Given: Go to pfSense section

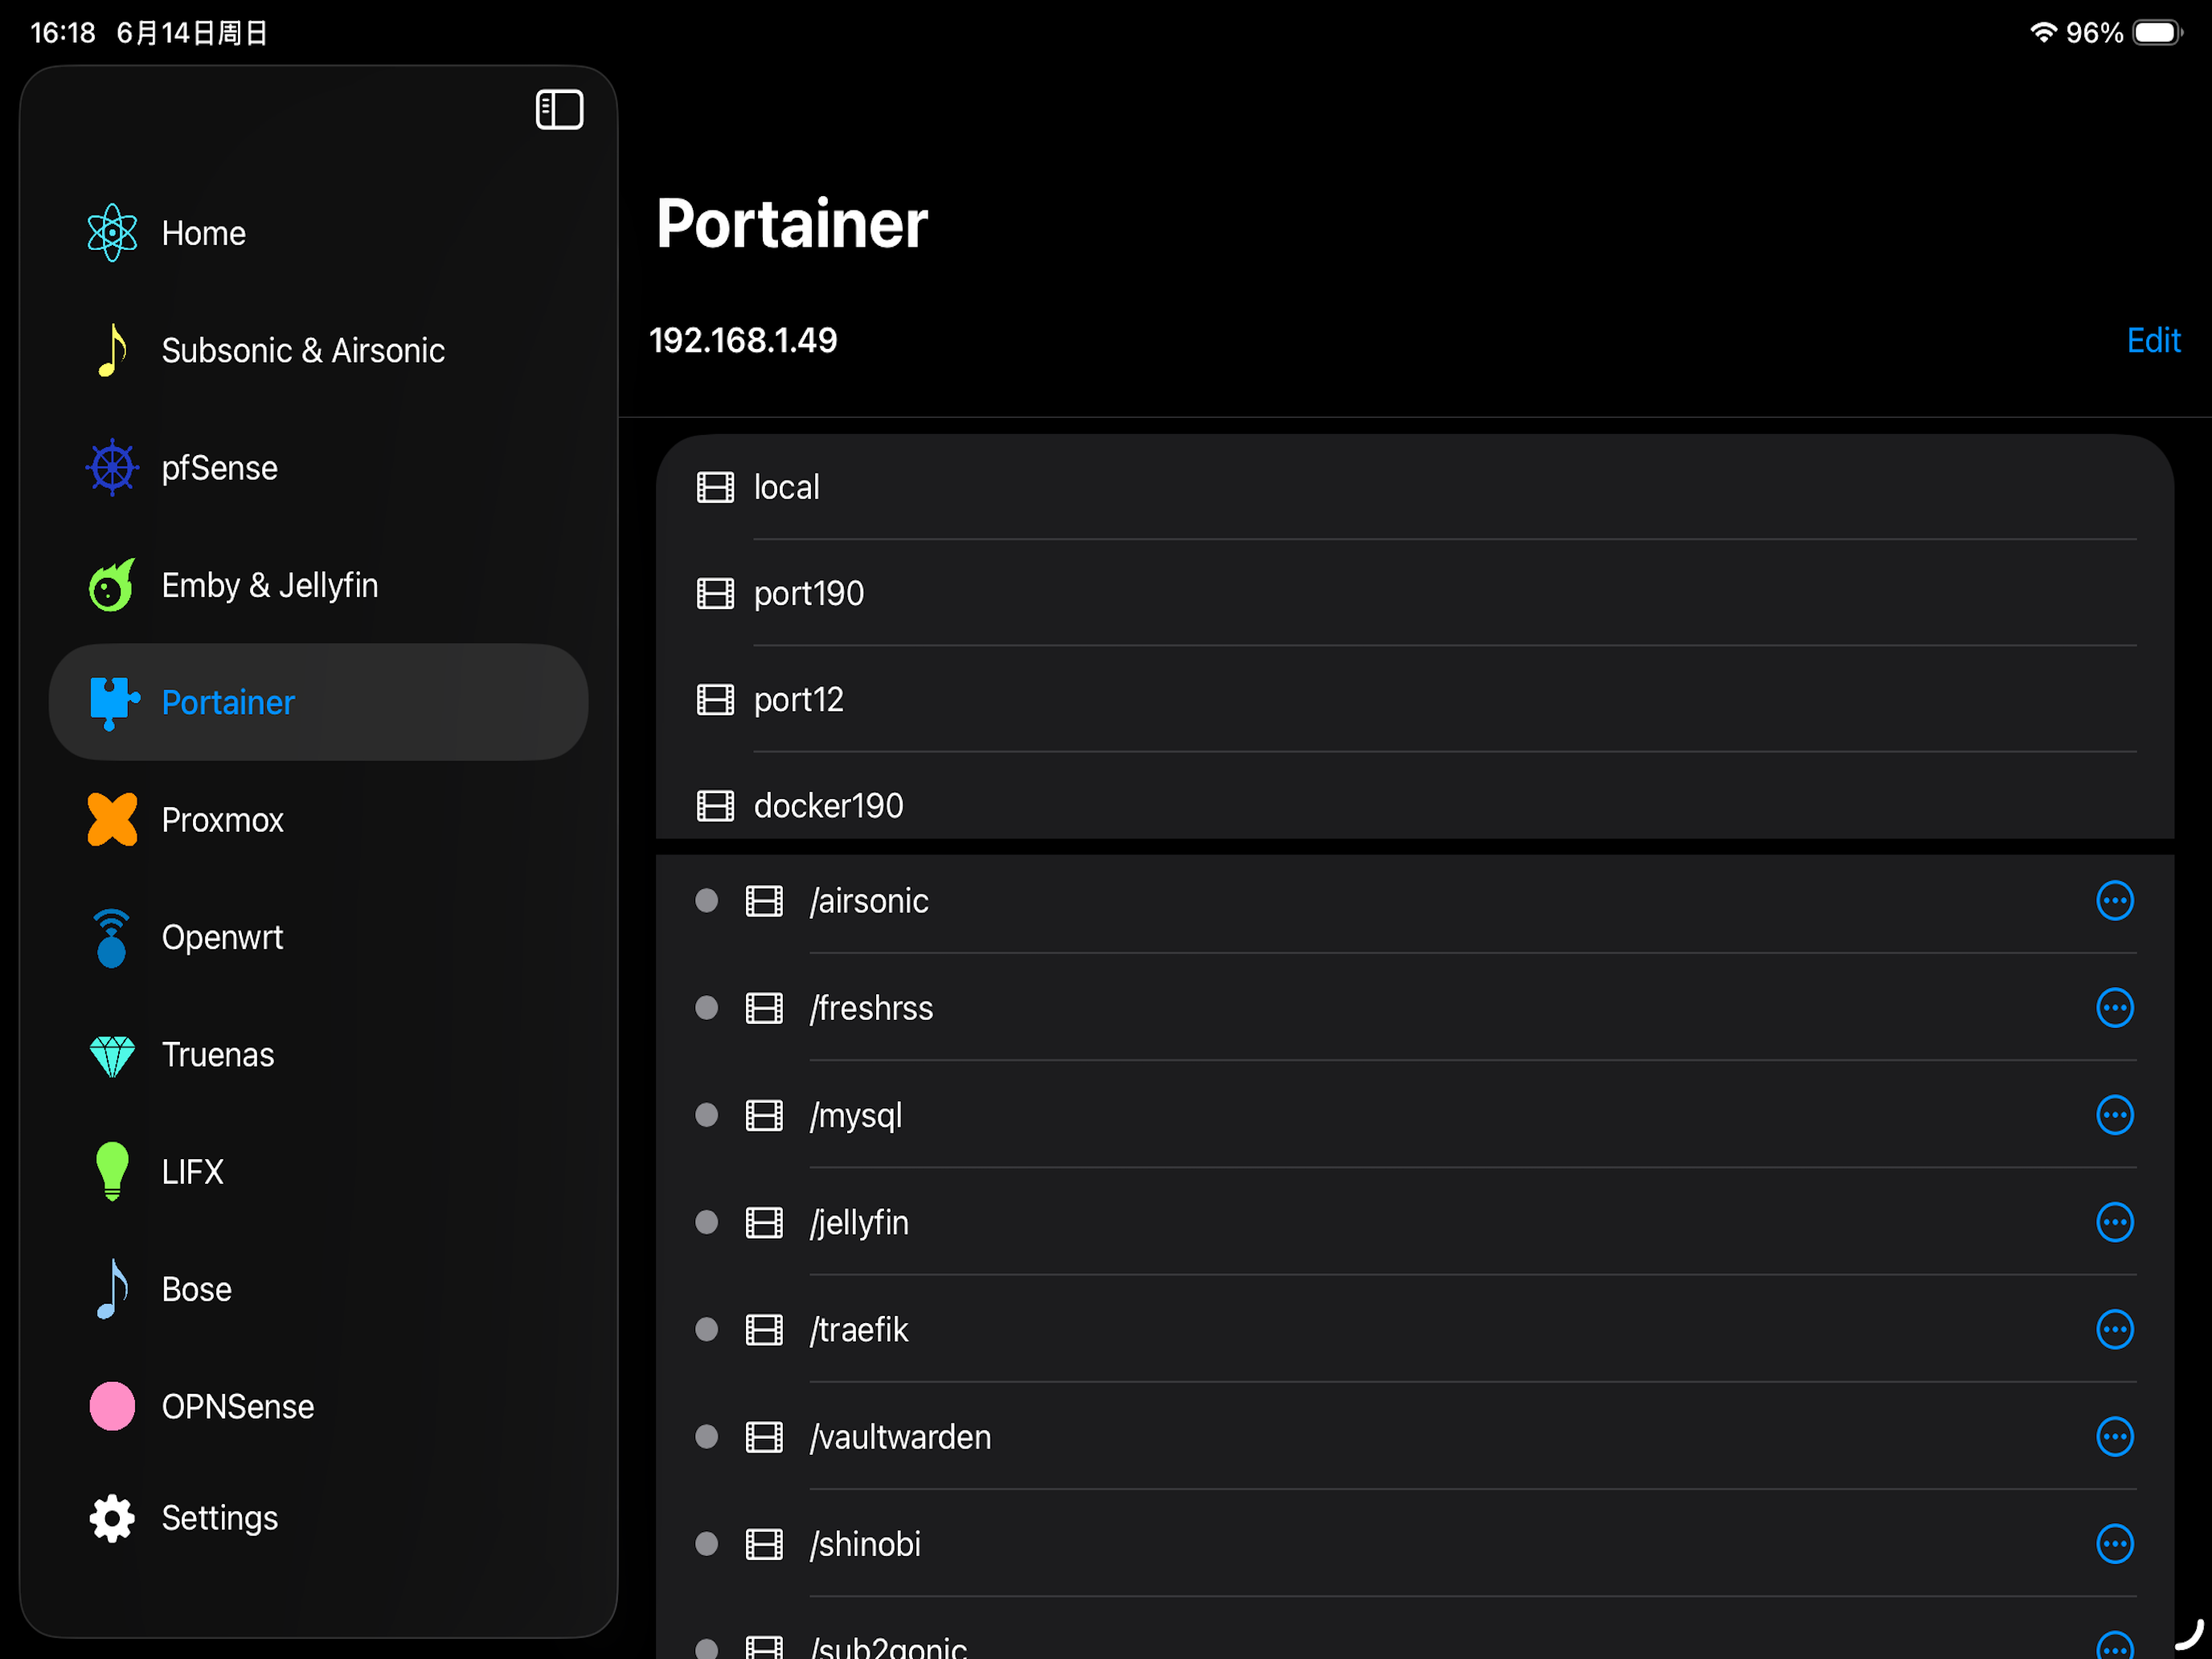Looking at the screenshot, I should point(318,467).
